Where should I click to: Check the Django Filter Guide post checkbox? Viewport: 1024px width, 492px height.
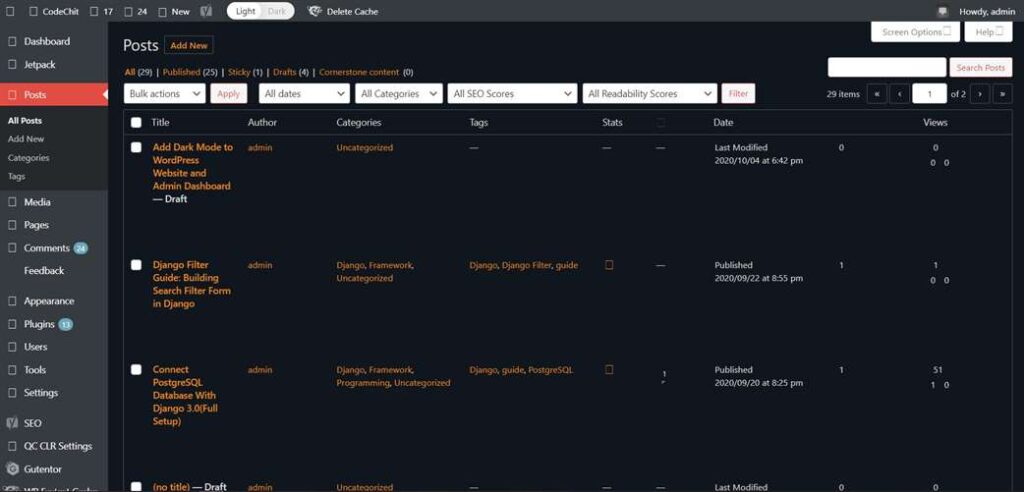click(136, 265)
